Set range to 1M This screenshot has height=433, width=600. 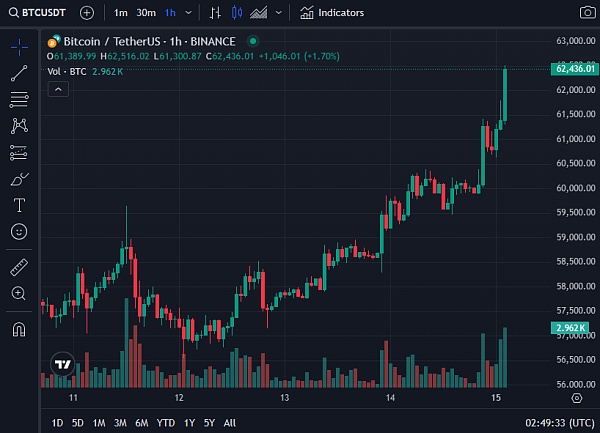coord(99,423)
